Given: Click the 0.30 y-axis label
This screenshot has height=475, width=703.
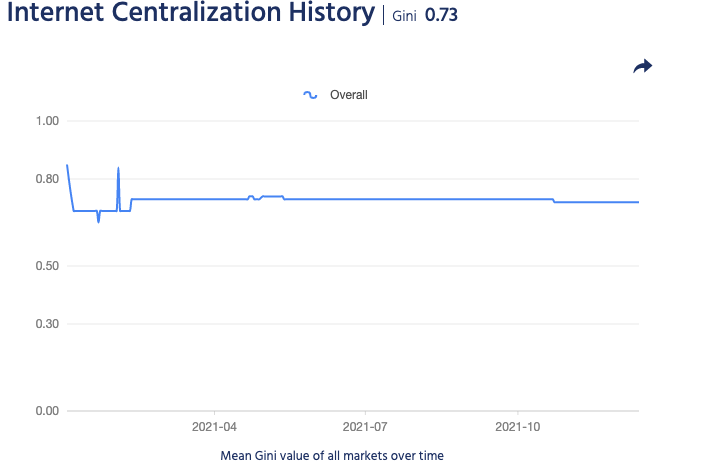Looking at the screenshot, I should pos(48,324).
